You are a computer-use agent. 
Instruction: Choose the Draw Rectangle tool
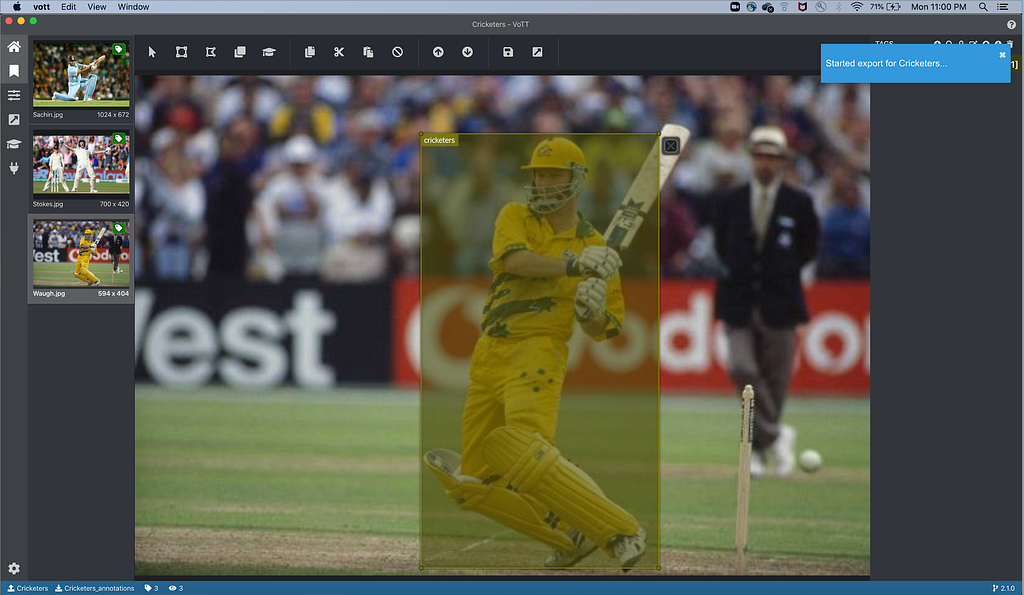pos(182,52)
